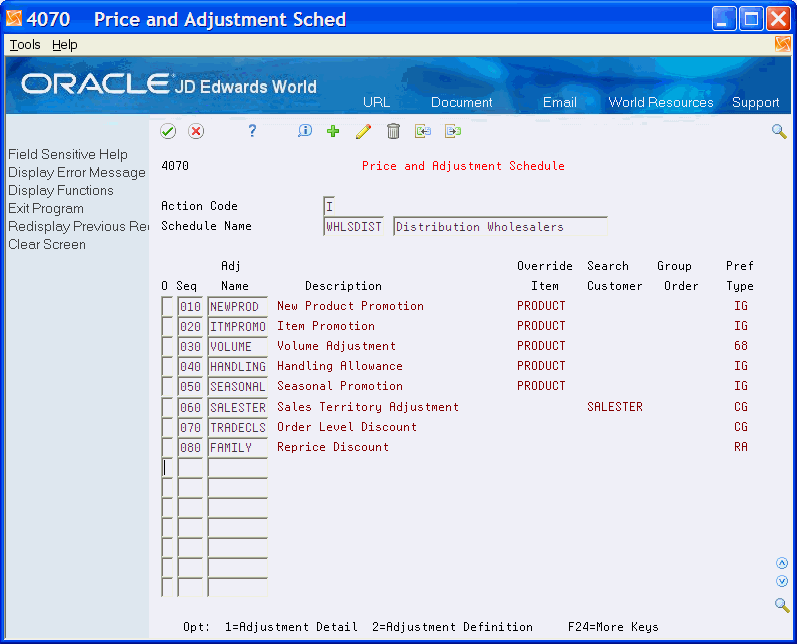
Task: Select Exit Program in sidebar
Action: click(46, 209)
